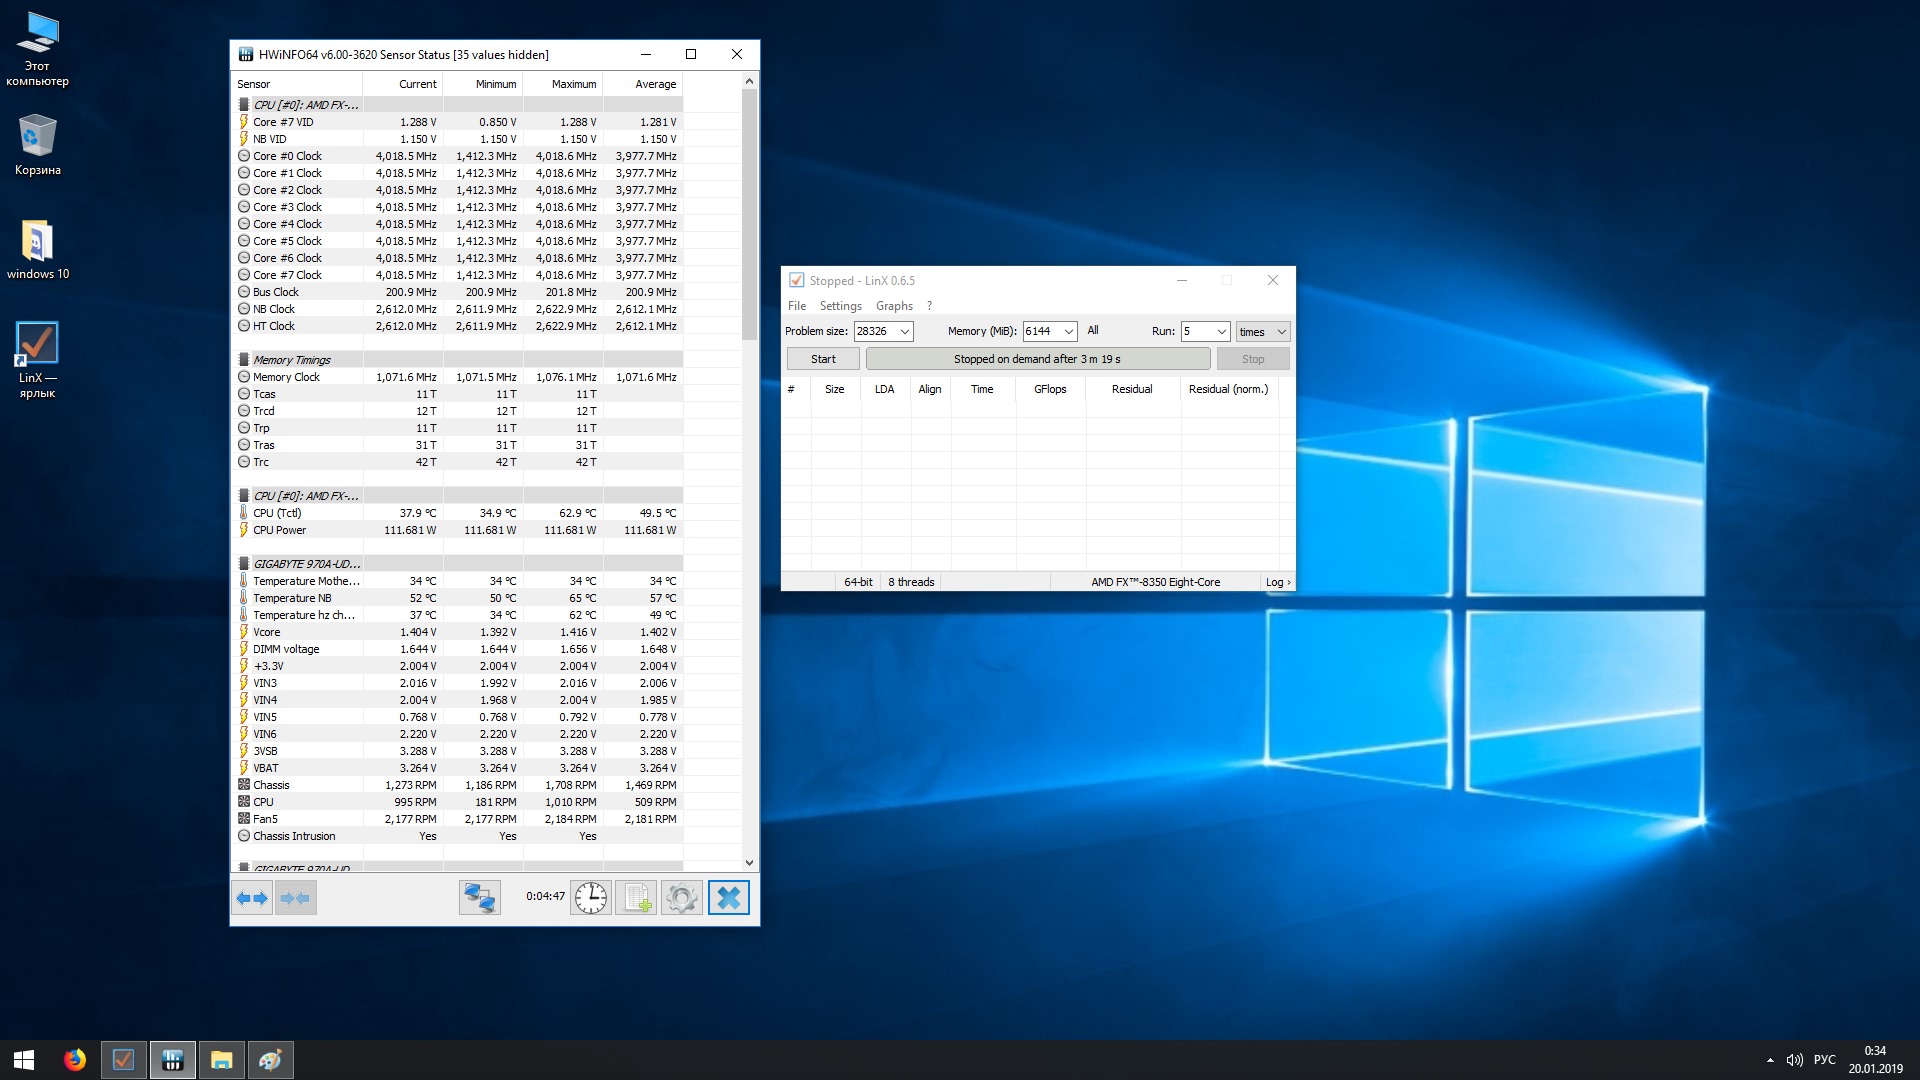
Task: Click the collapse columns arrows button in HWiNFO
Action: [296, 898]
